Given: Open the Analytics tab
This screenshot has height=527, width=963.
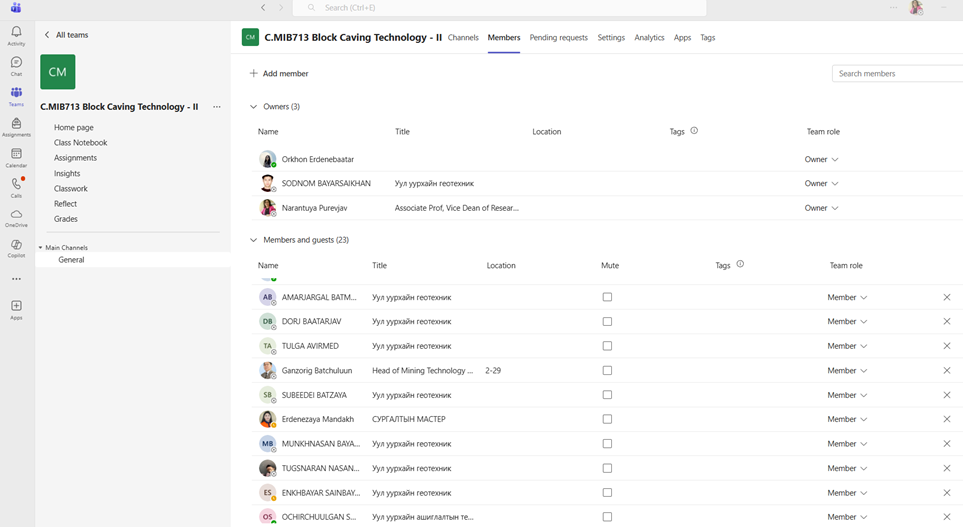Looking at the screenshot, I should (649, 38).
